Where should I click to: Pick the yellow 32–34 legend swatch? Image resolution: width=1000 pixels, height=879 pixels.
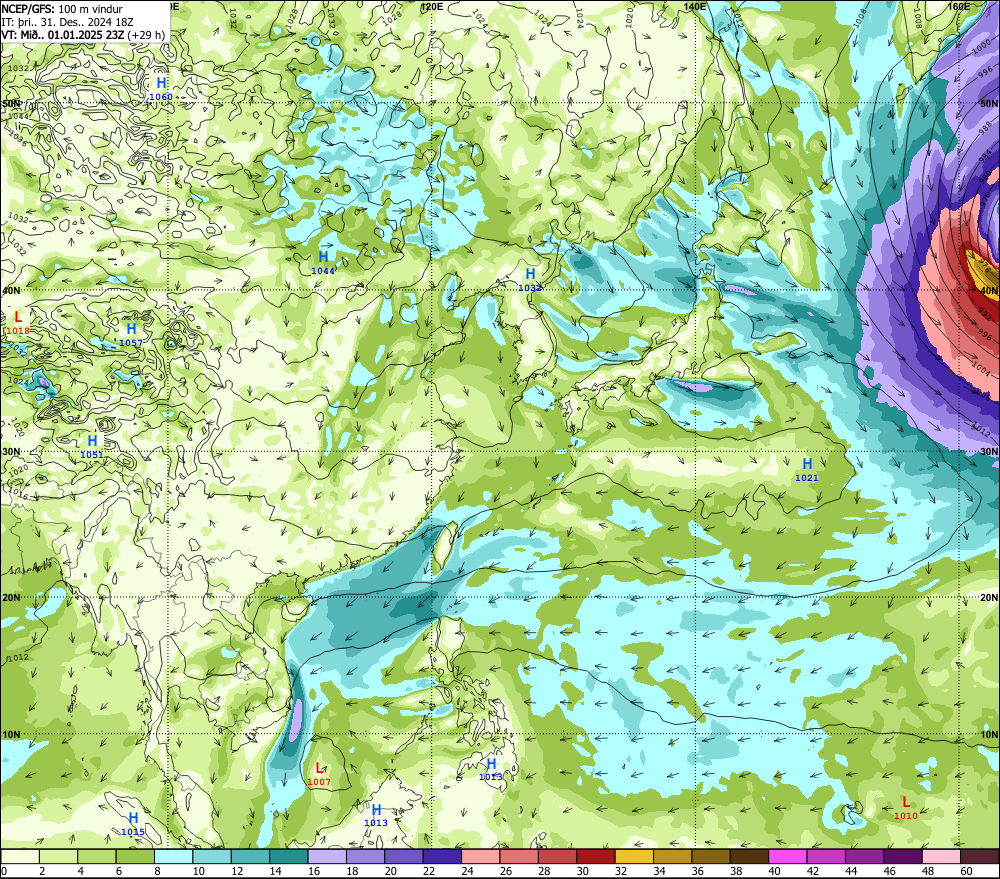click(634, 856)
